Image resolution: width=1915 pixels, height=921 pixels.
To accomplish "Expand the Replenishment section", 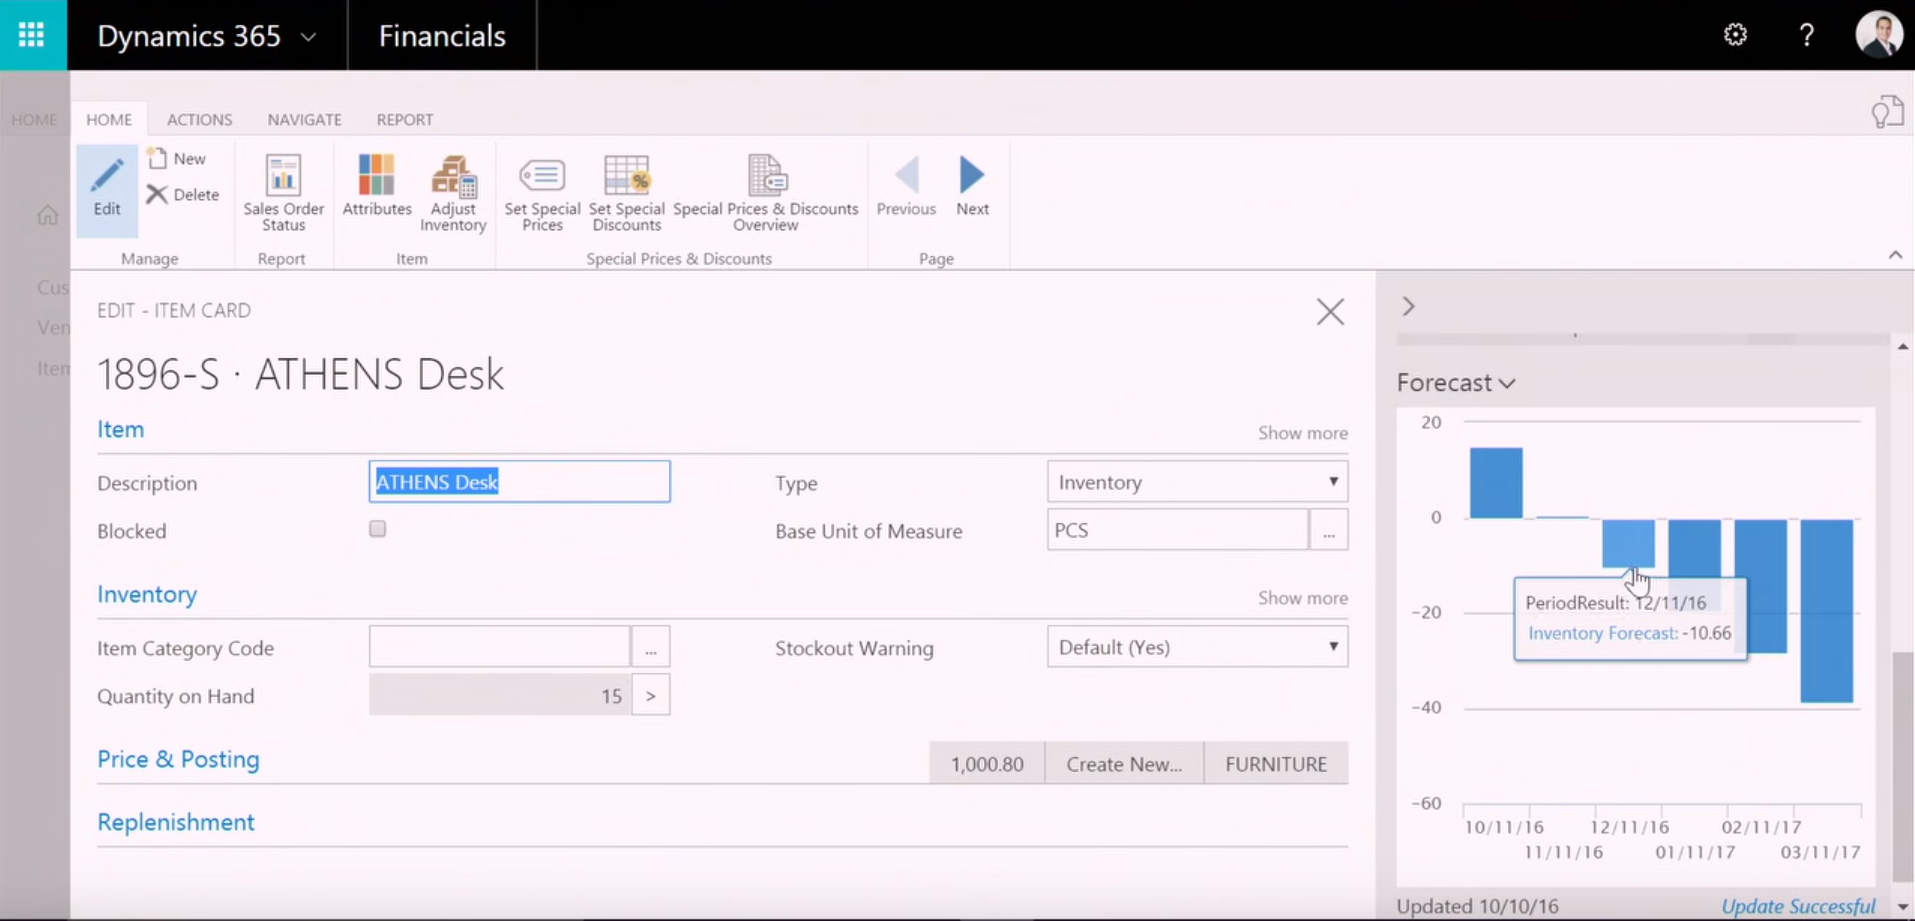I will (176, 822).
